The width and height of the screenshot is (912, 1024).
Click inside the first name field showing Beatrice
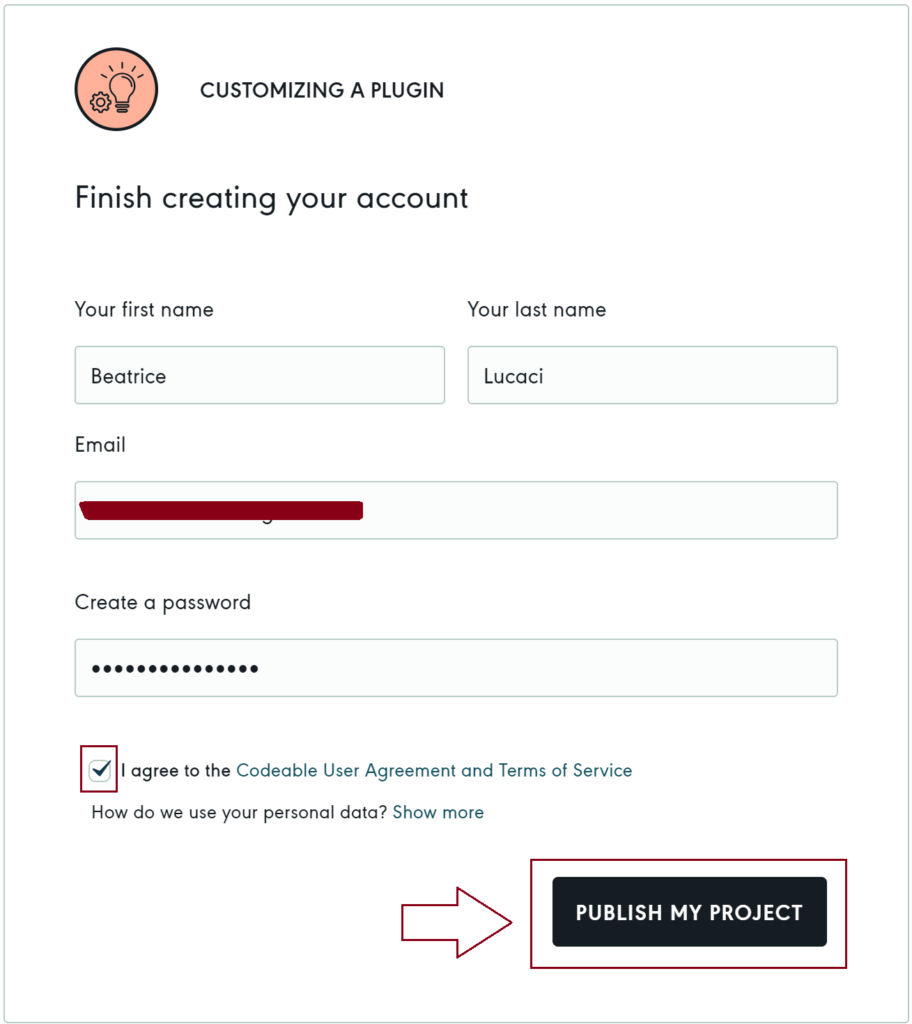click(260, 375)
